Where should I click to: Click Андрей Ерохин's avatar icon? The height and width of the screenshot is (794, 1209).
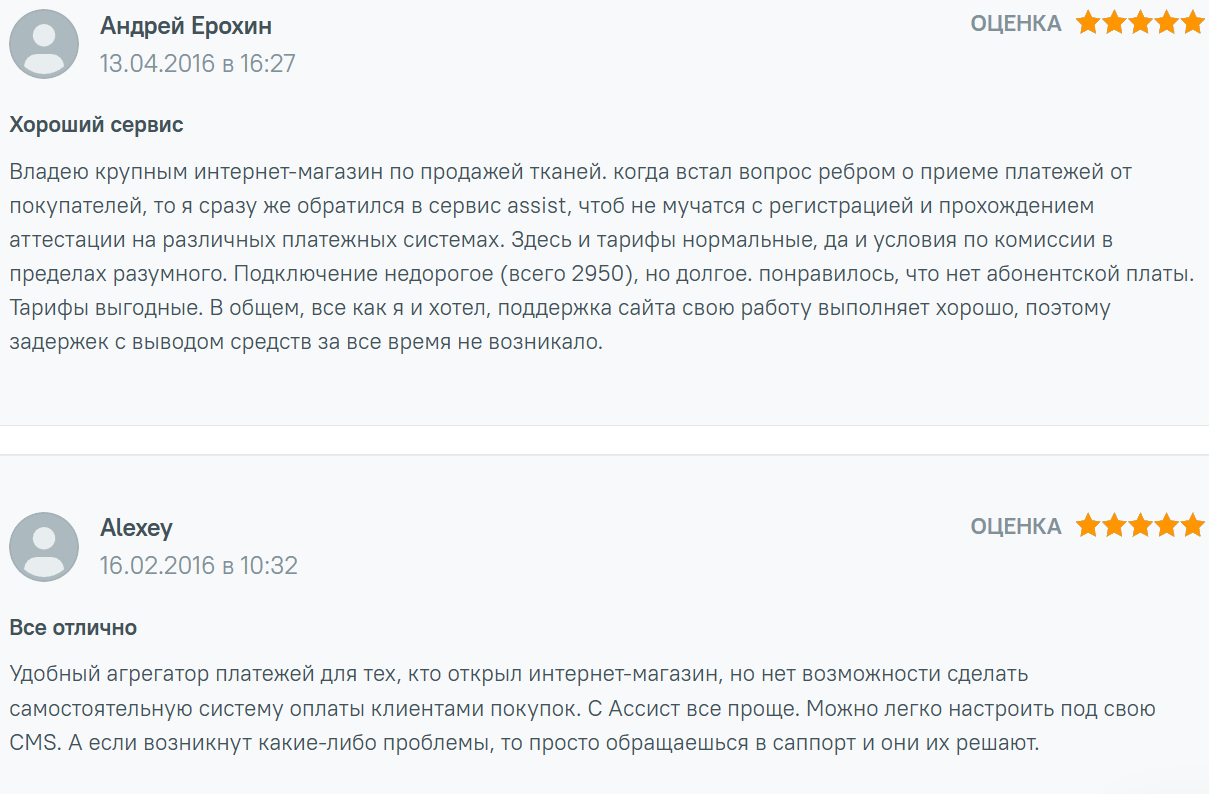(44, 44)
